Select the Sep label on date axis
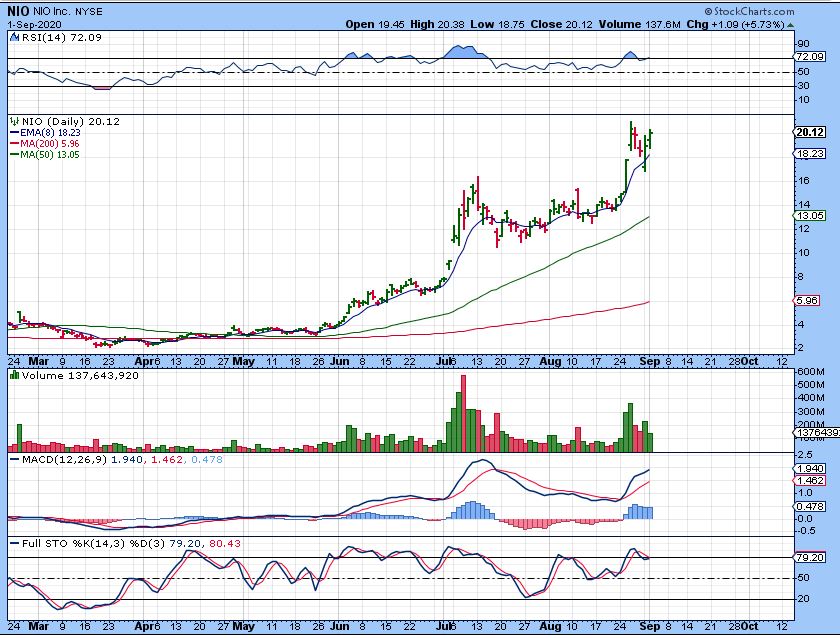This screenshot has width=840, height=638. point(646,360)
